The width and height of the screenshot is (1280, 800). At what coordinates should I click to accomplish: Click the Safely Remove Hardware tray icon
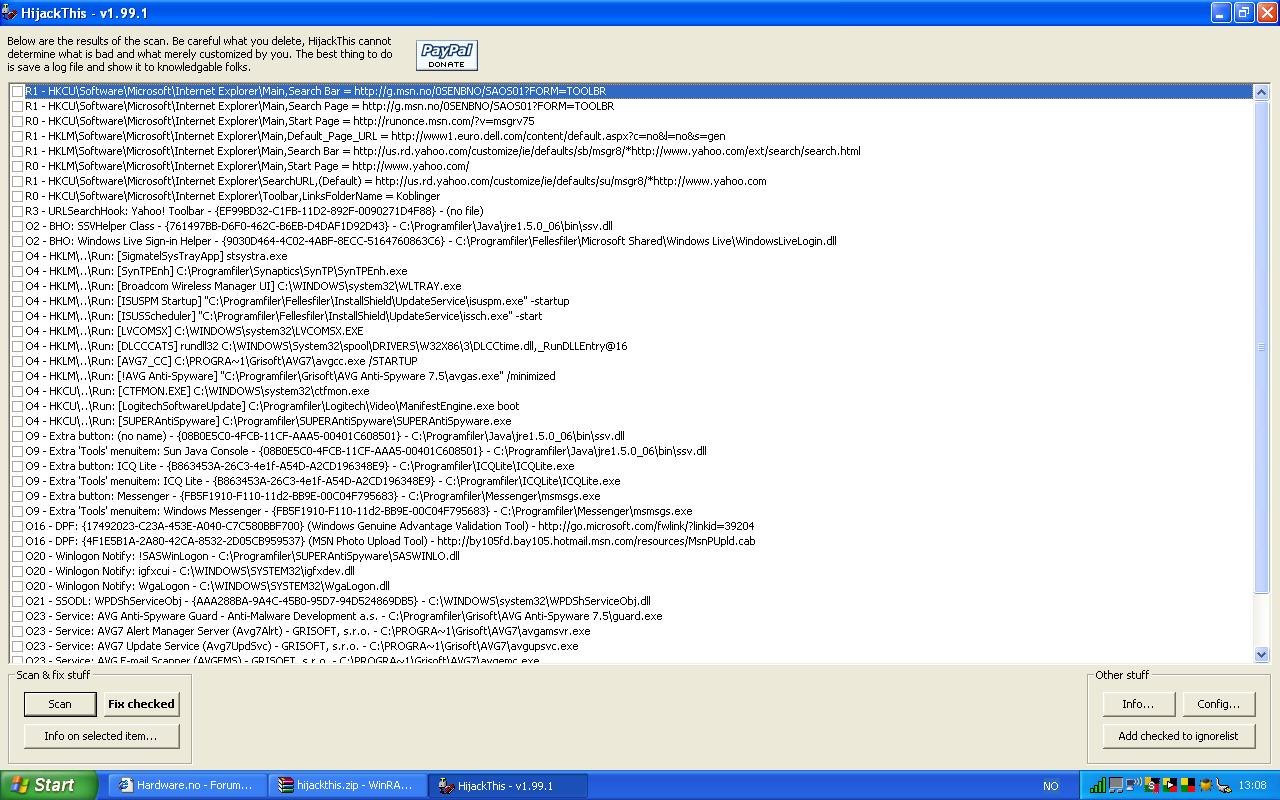[x=1224, y=785]
